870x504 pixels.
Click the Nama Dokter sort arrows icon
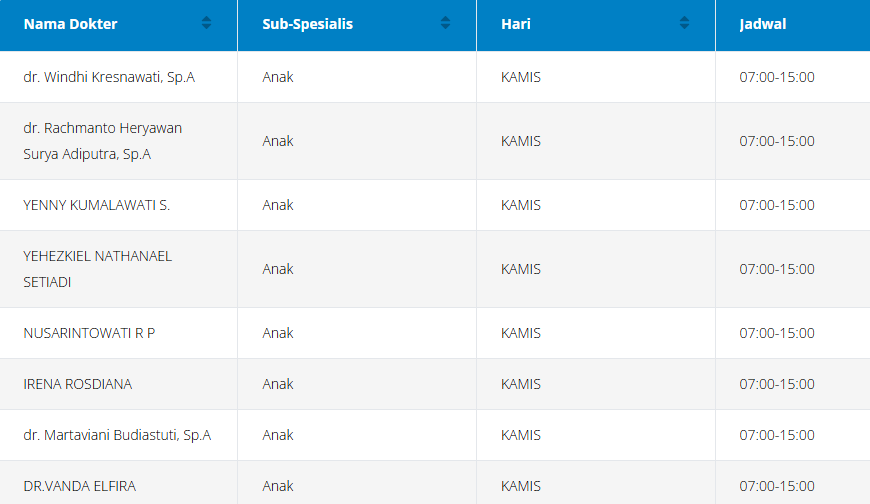[206, 23]
